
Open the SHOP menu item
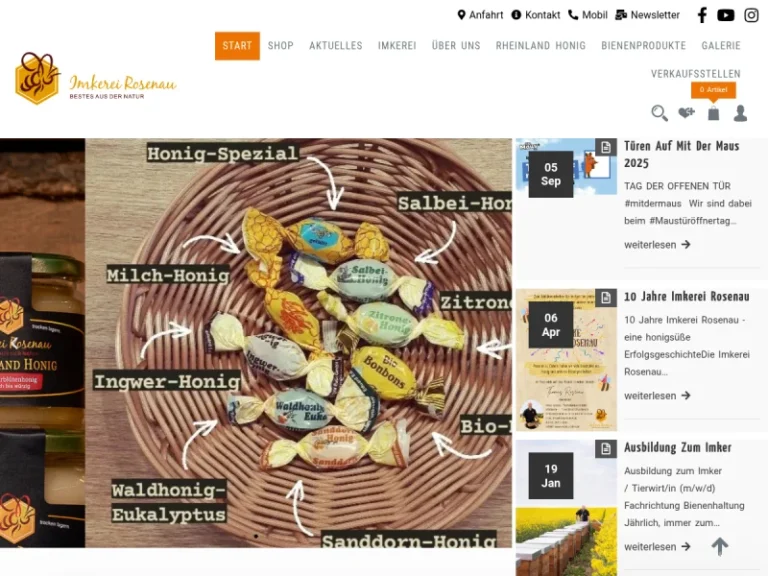281,46
